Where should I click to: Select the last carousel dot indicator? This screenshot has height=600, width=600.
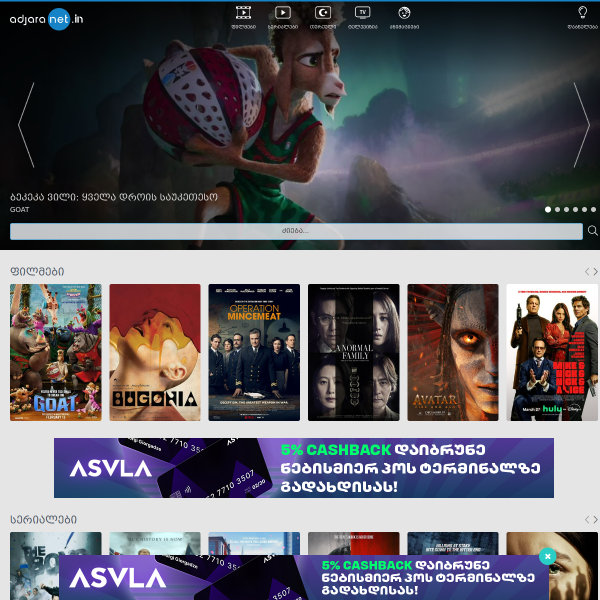tap(593, 210)
